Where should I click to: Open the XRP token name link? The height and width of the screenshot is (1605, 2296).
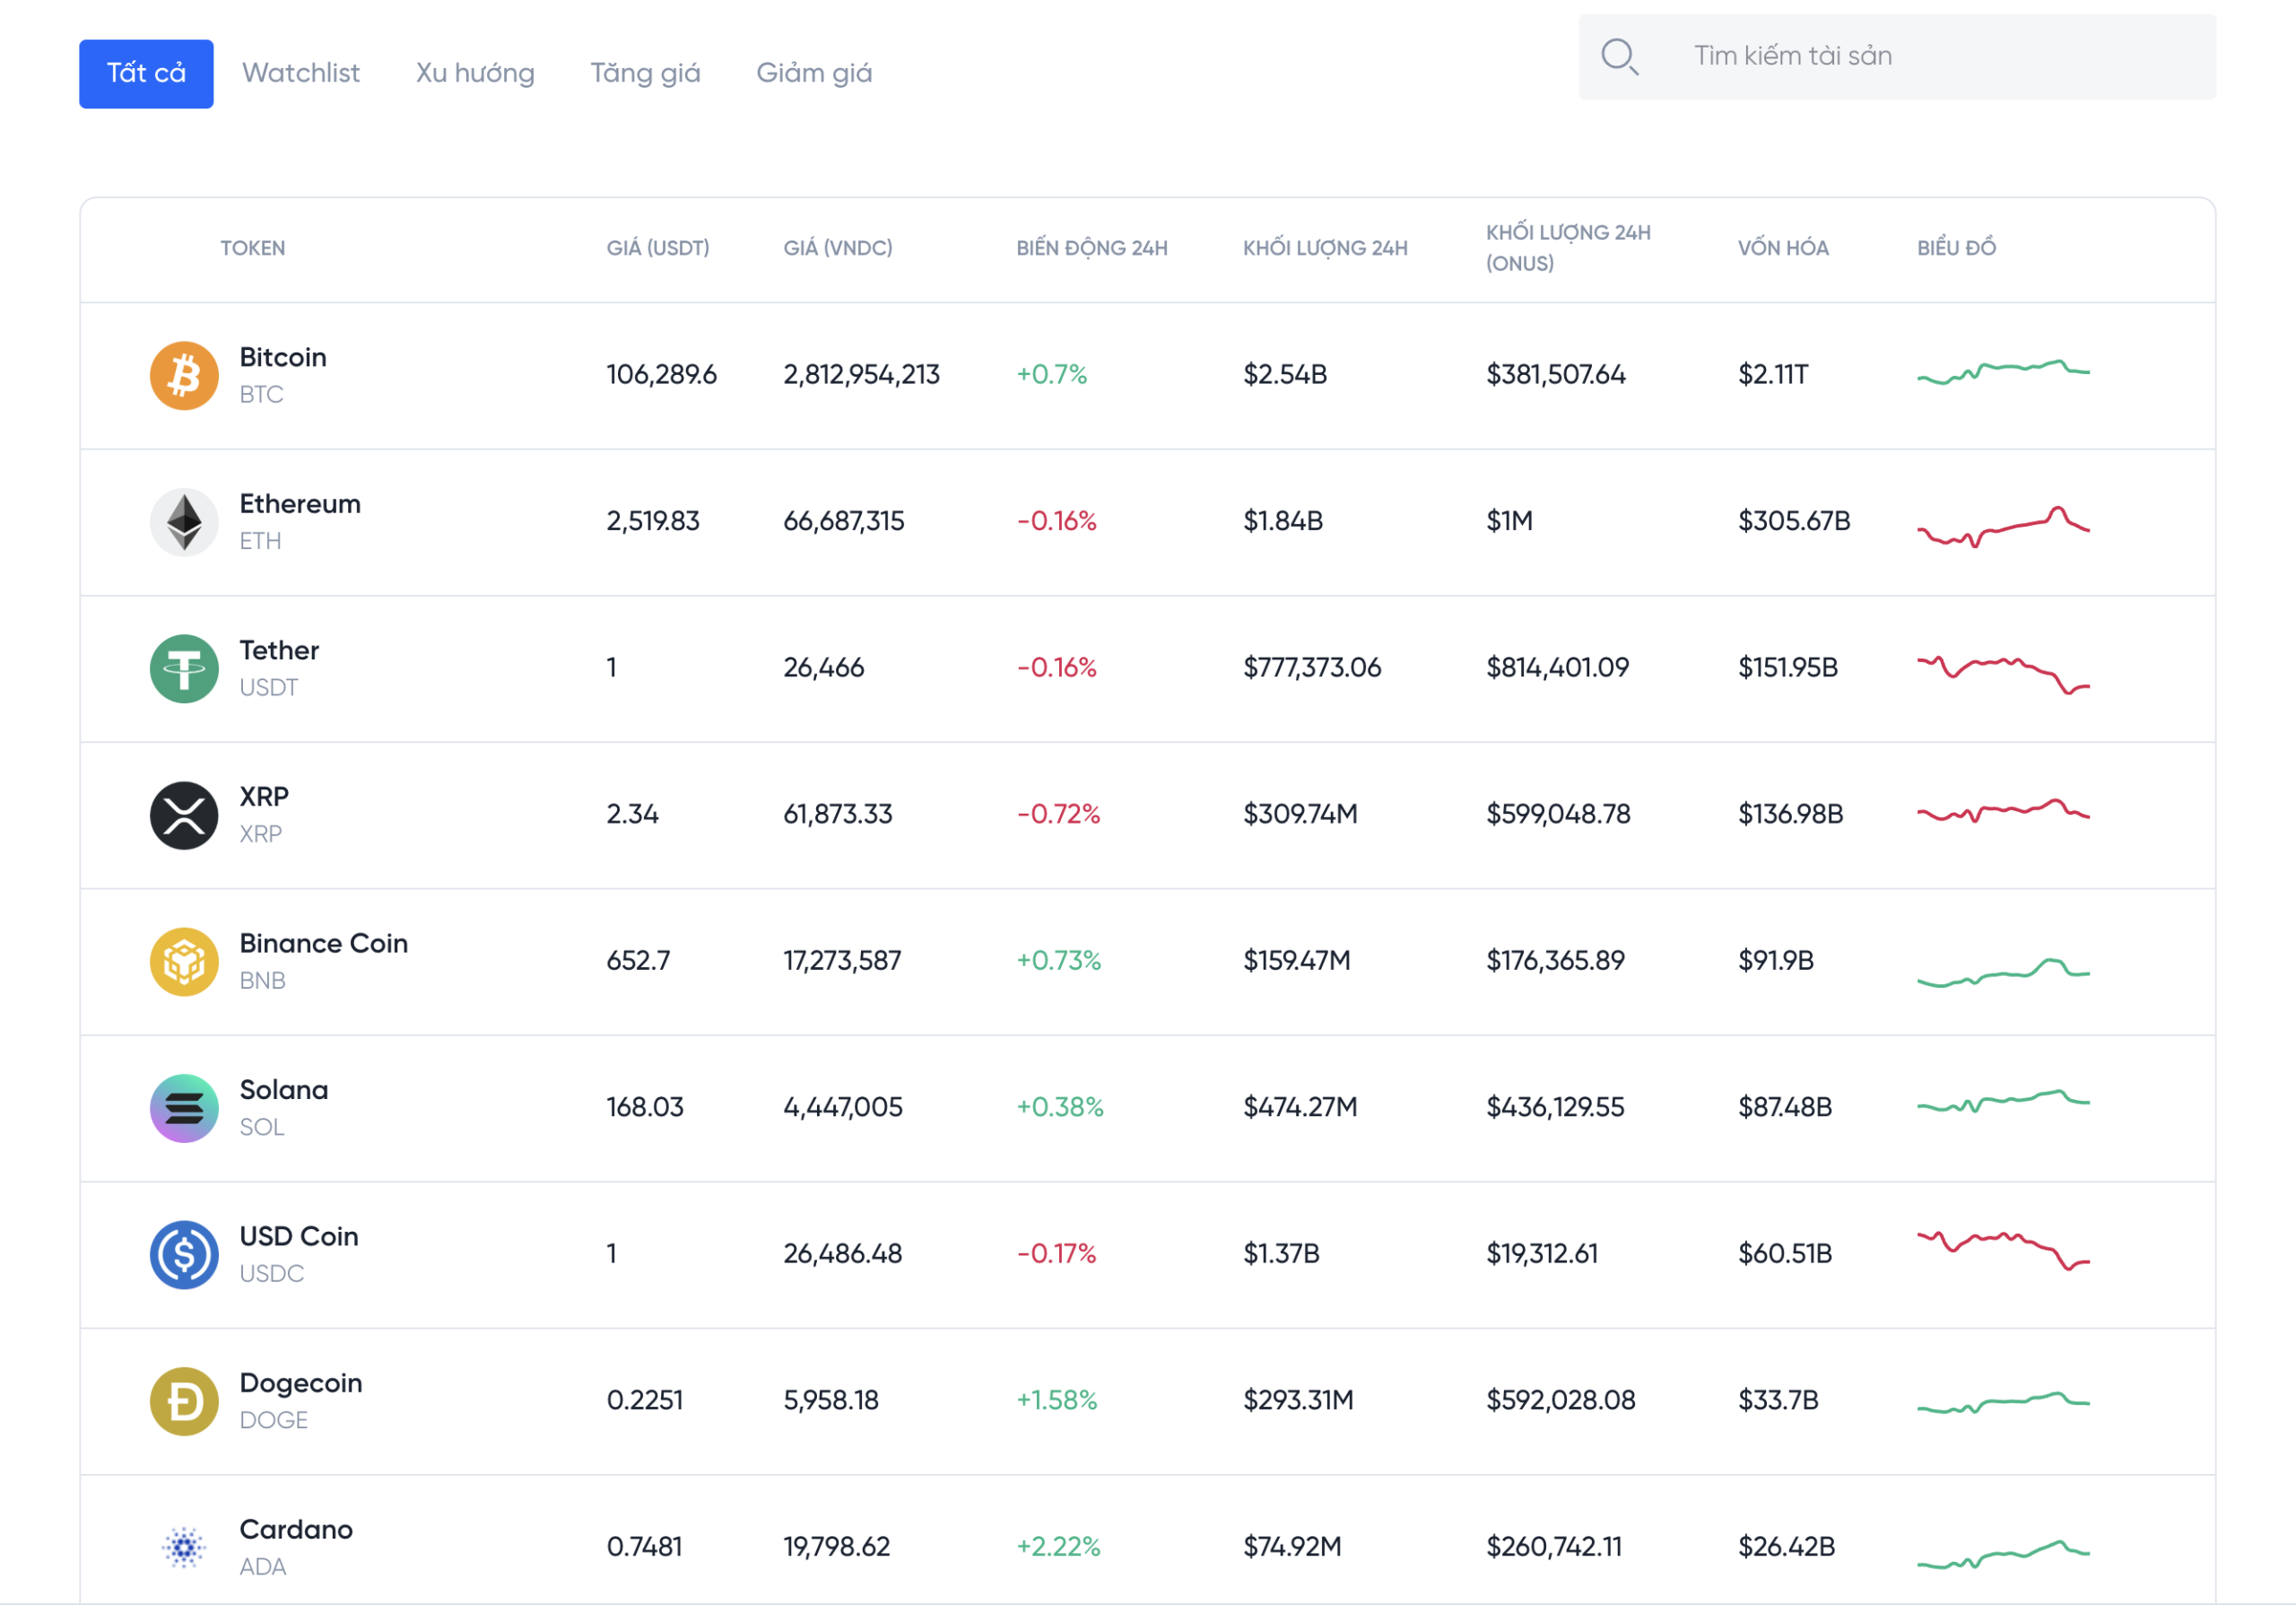[264, 797]
